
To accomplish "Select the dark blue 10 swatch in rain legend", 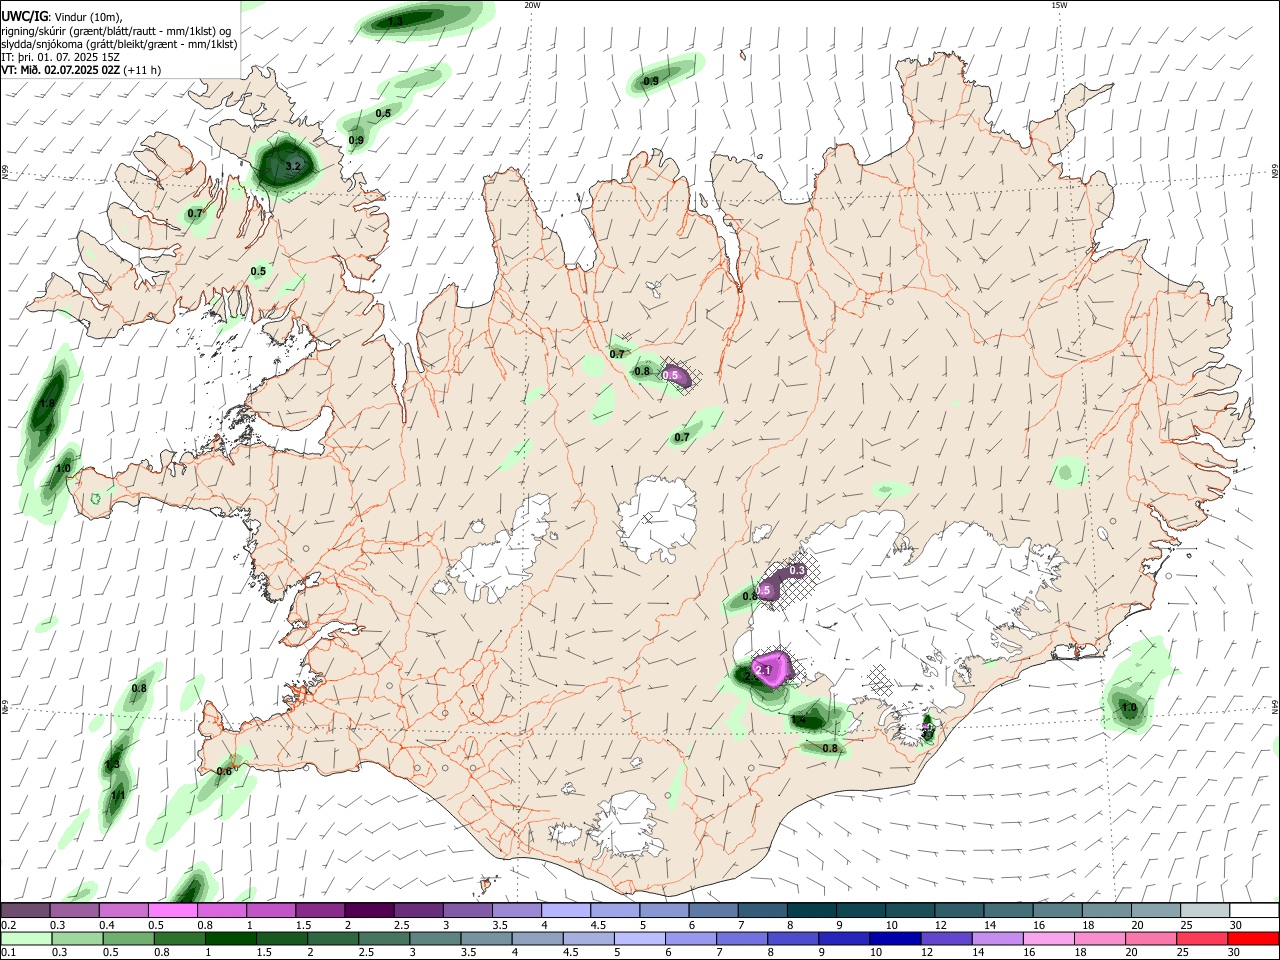I will [x=893, y=938].
